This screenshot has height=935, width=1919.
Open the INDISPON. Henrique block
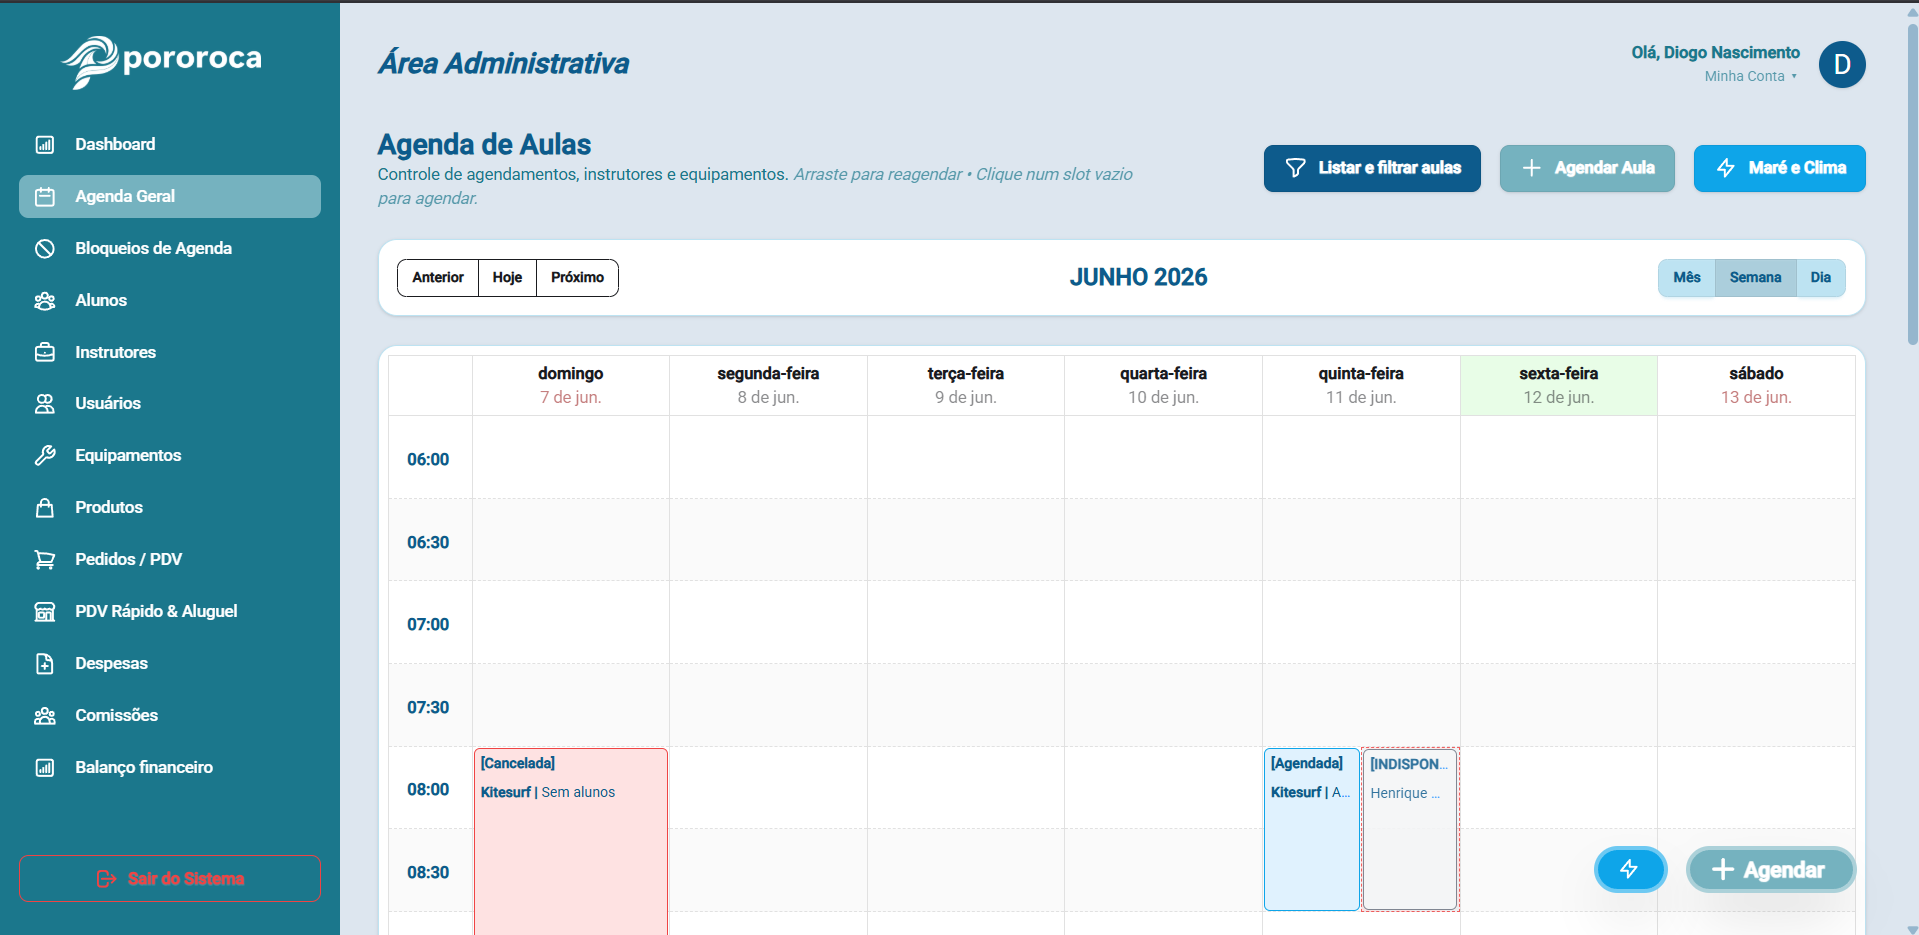click(1409, 829)
